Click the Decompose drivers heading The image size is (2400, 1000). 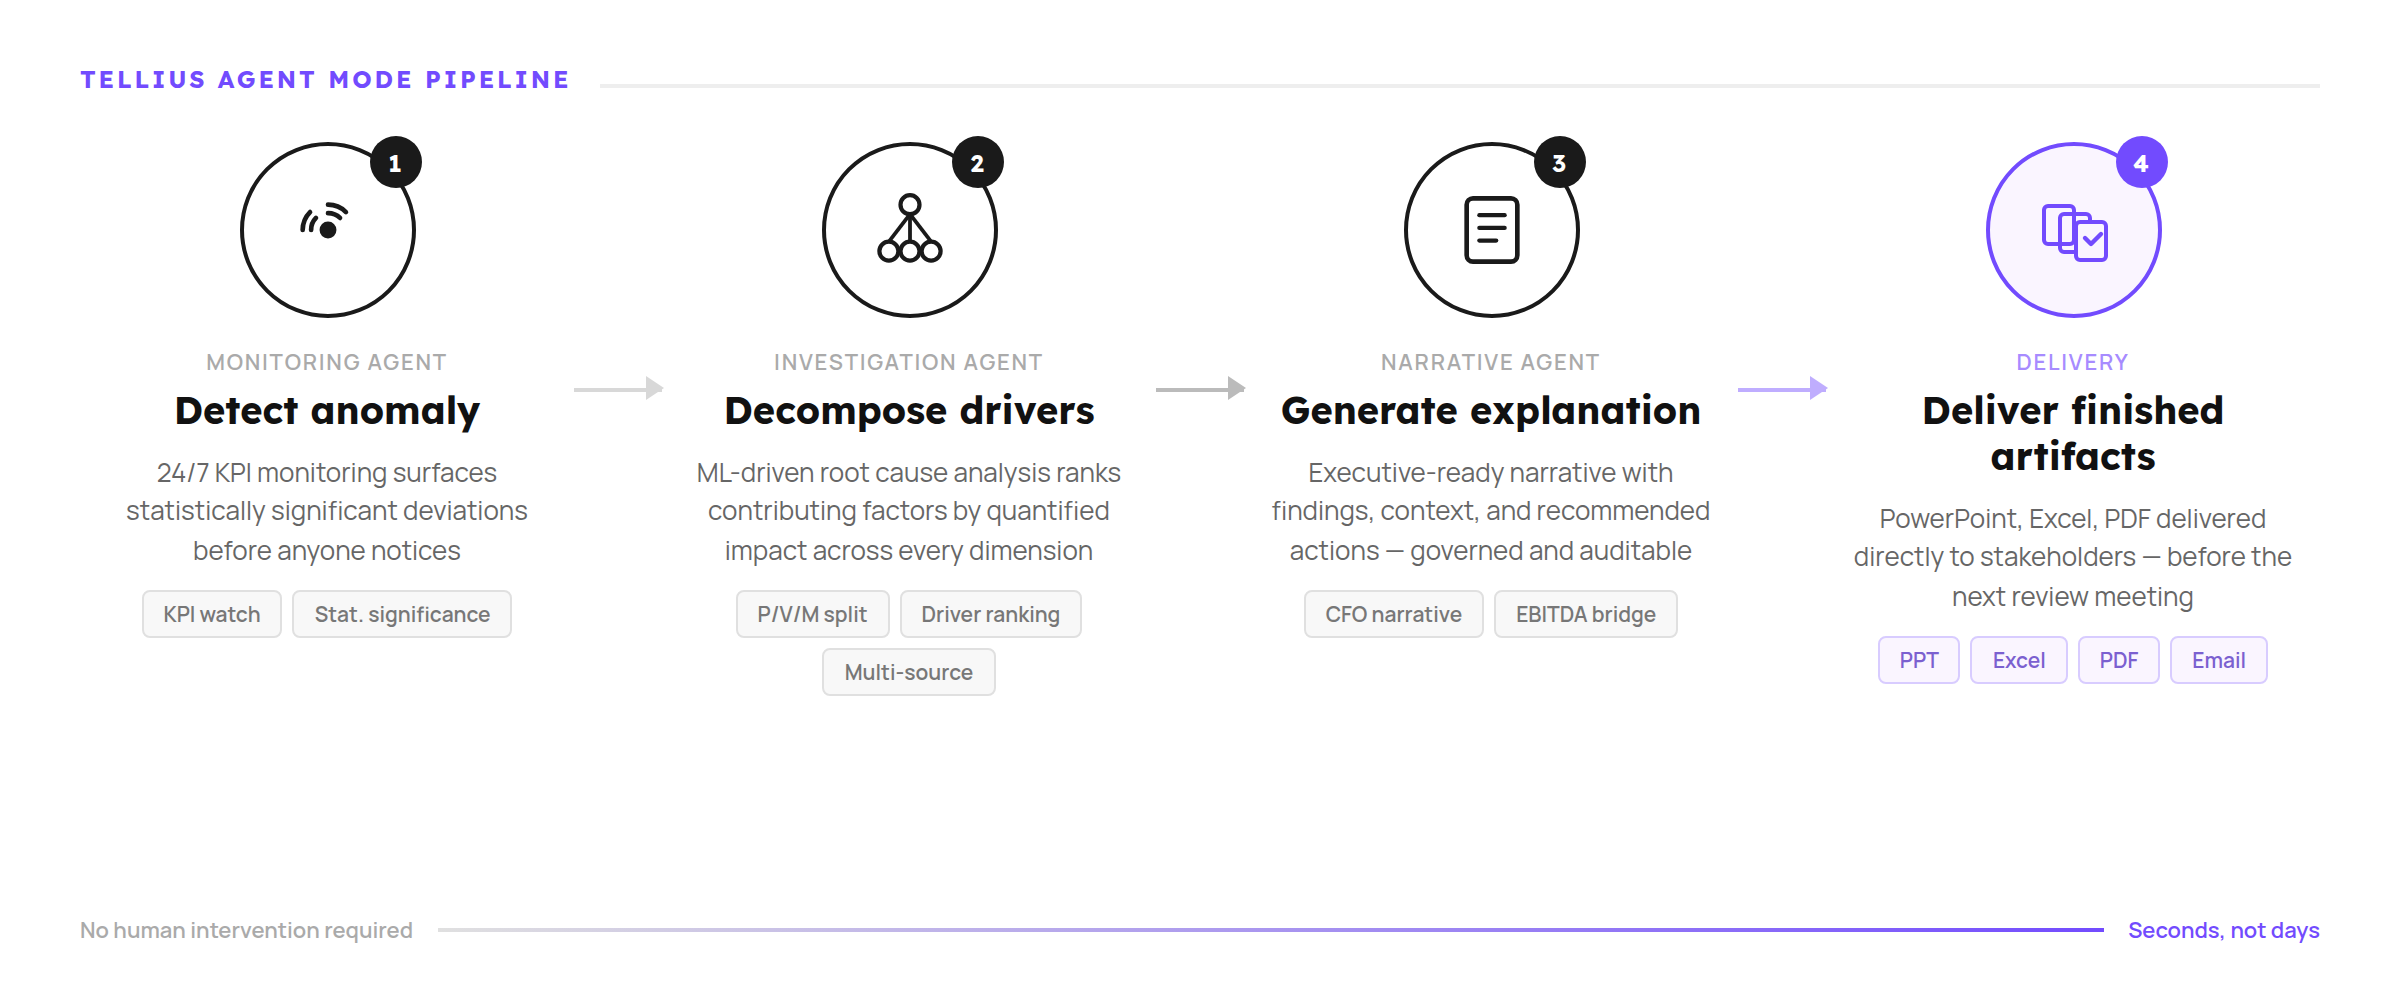coord(909,411)
